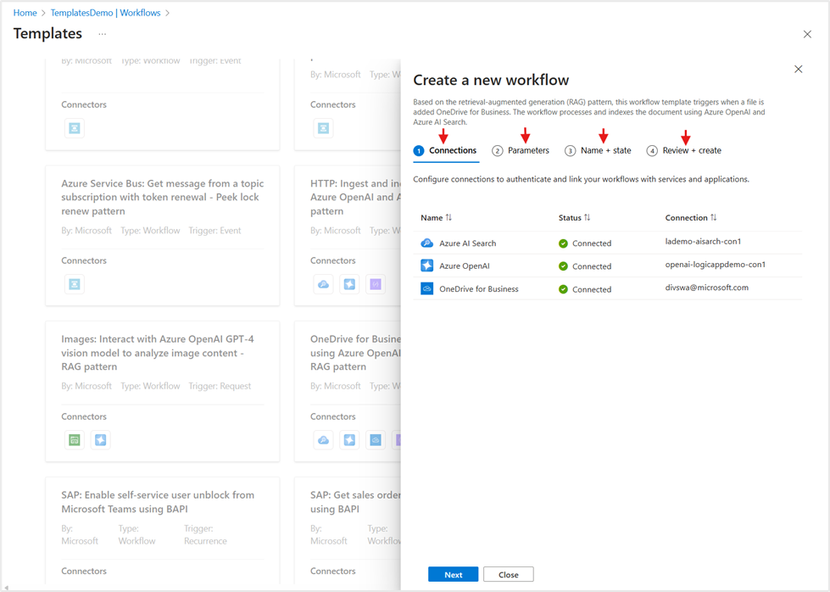Click Azure OpenAI icon on Images GPT-4 card
The image size is (830, 592).
pyautogui.click(x=101, y=440)
